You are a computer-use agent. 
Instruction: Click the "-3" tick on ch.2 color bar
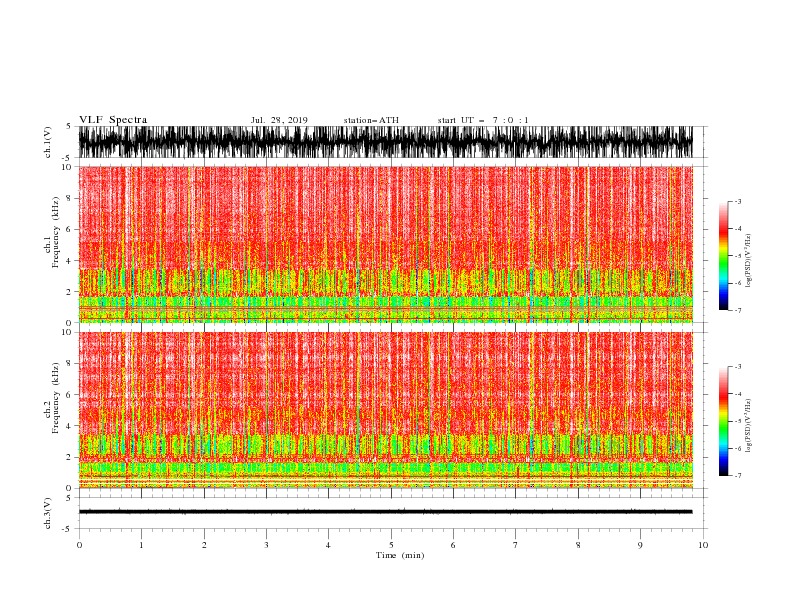738,367
